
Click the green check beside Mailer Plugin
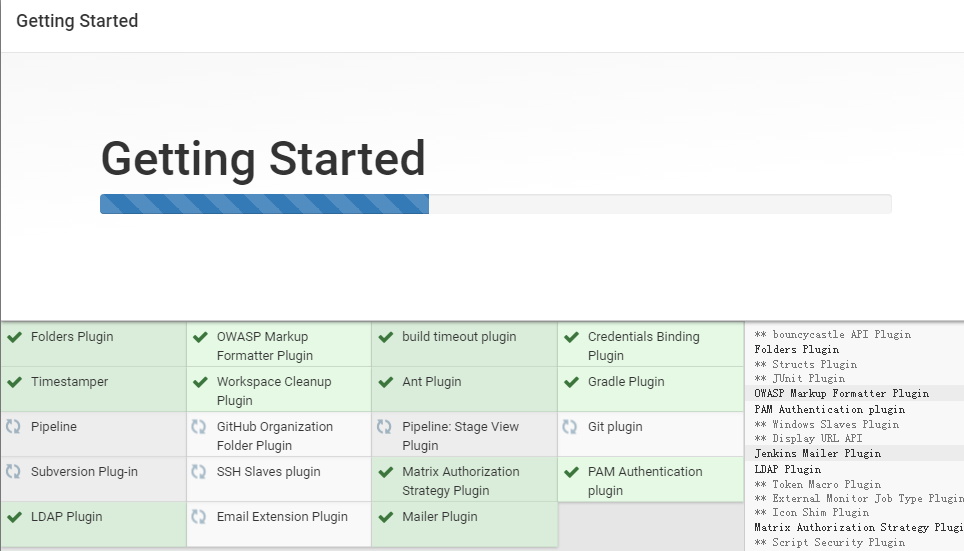pyautogui.click(x=386, y=517)
